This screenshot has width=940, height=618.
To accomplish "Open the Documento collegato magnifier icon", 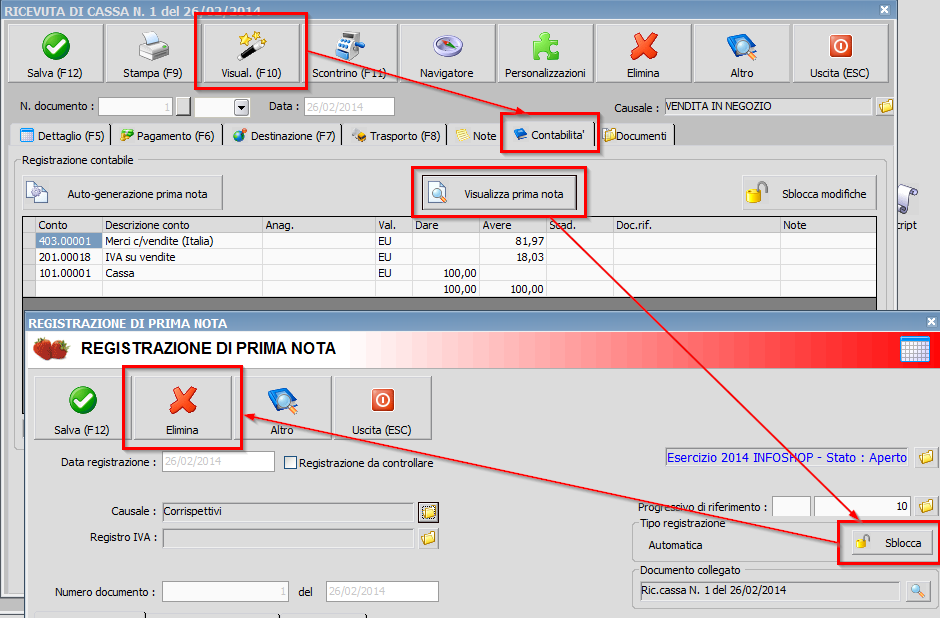I will click(x=917, y=591).
